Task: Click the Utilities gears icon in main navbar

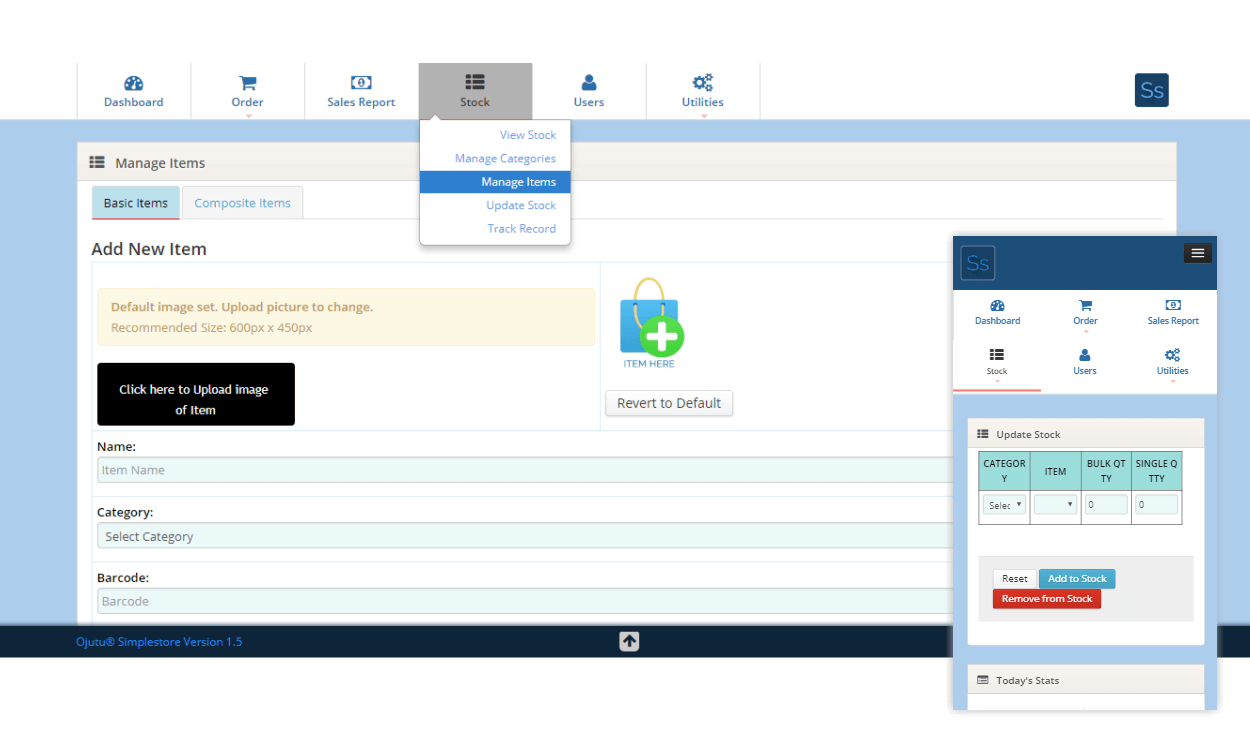Action: (703, 83)
